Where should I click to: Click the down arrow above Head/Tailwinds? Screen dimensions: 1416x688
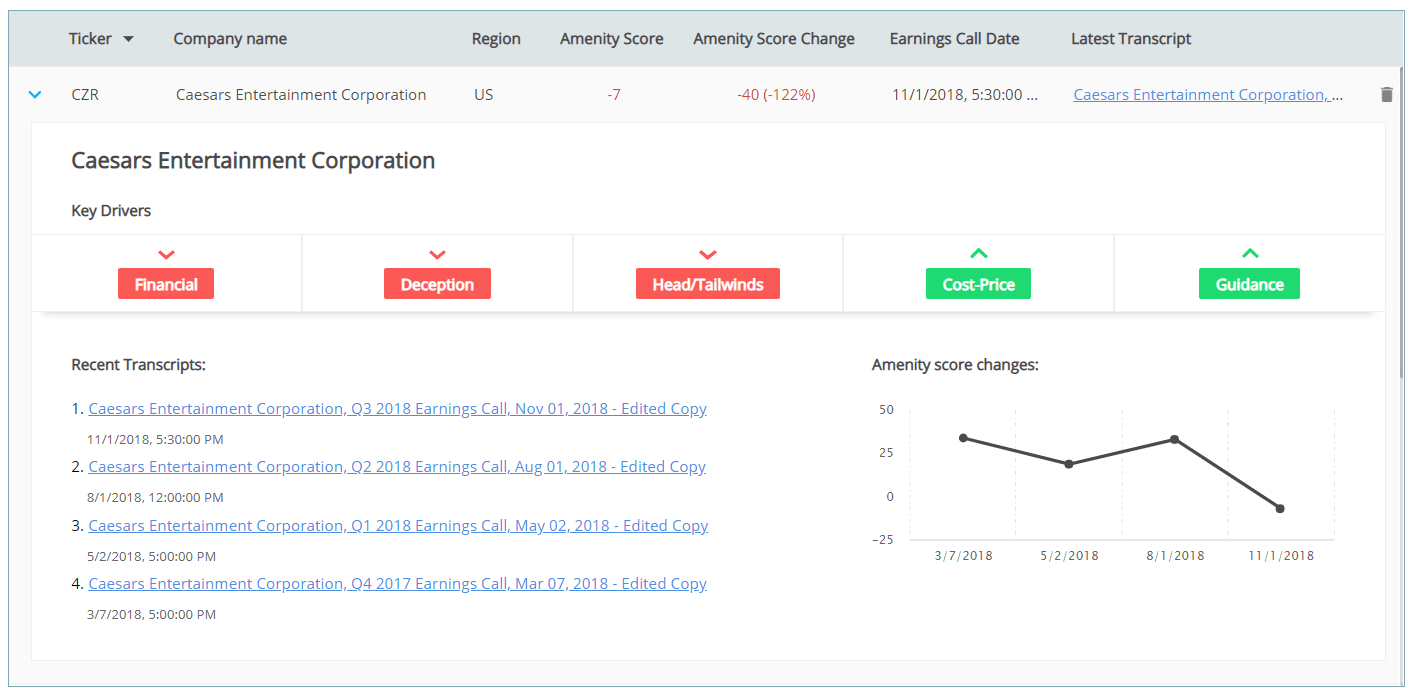(708, 255)
